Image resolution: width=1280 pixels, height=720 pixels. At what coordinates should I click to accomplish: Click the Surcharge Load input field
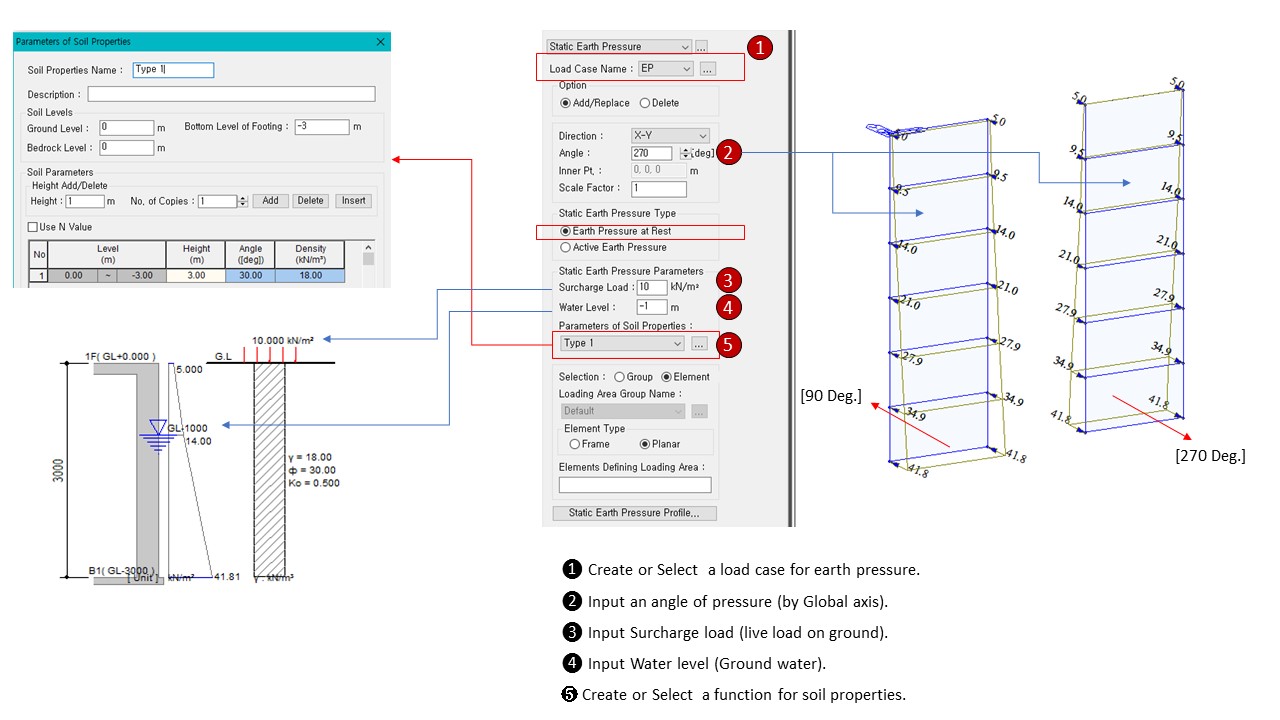[651, 288]
